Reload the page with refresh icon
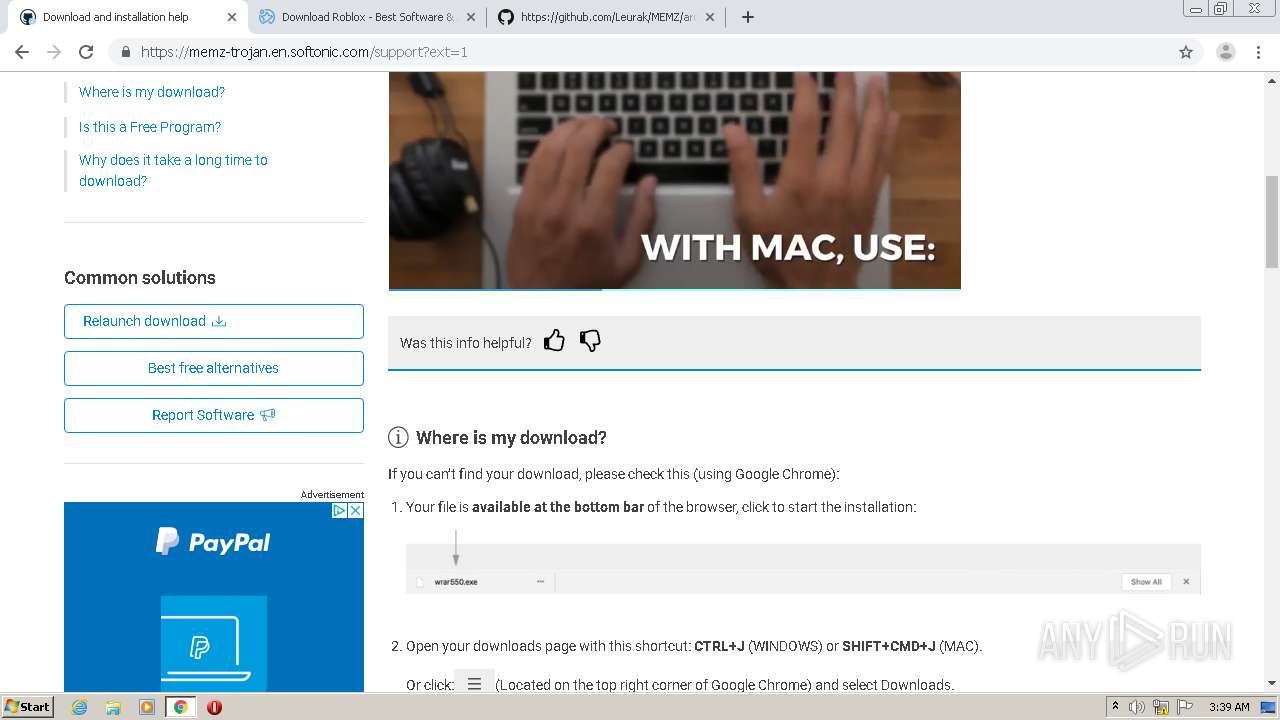This screenshot has height=720, width=1280. click(x=86, y=52)
